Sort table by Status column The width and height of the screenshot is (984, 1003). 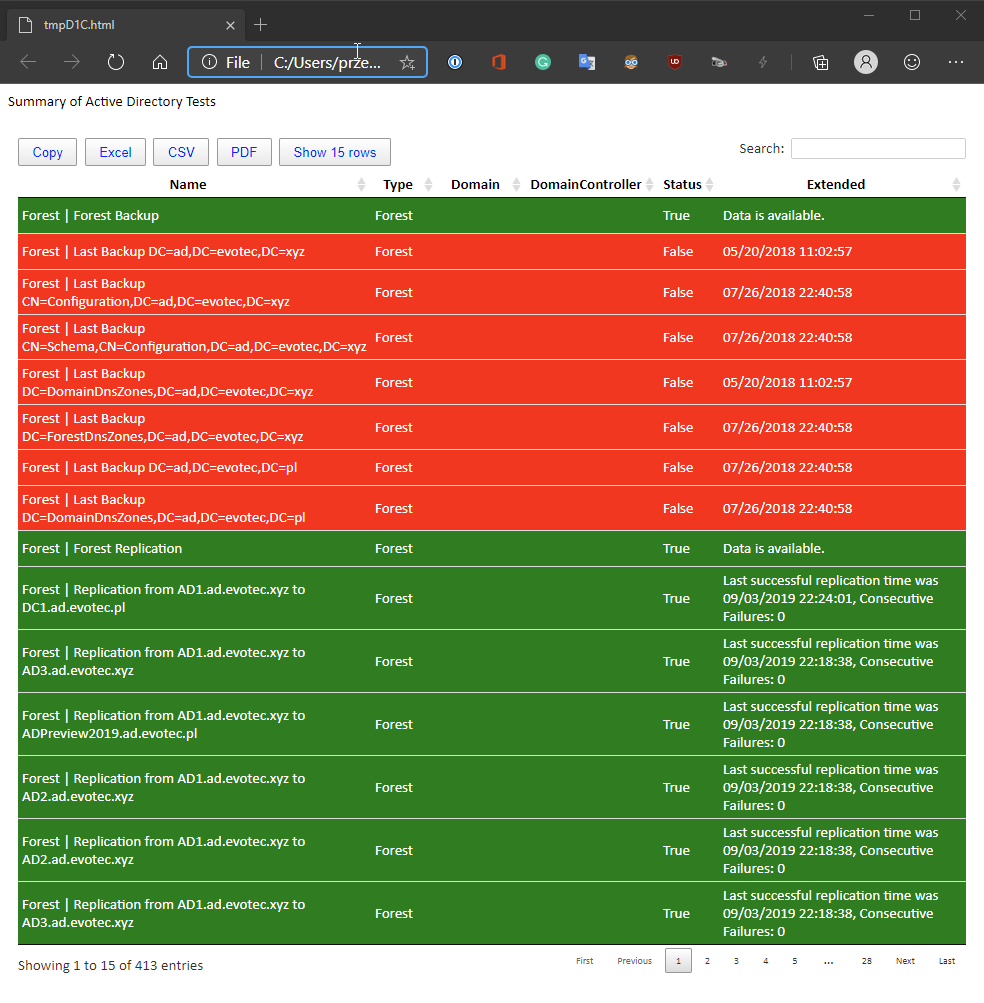pos(683,184)
